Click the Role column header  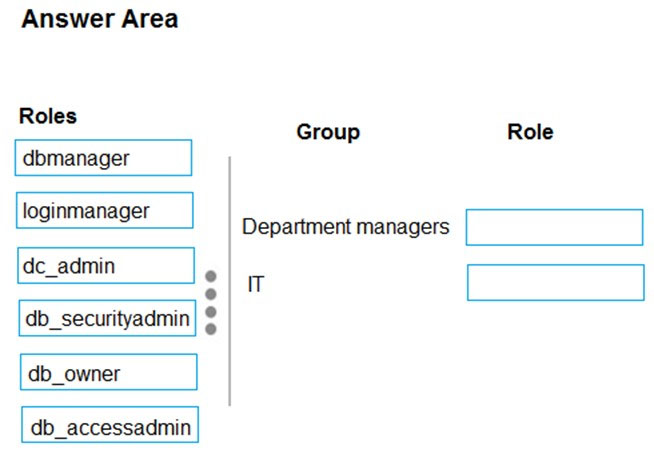531,132
